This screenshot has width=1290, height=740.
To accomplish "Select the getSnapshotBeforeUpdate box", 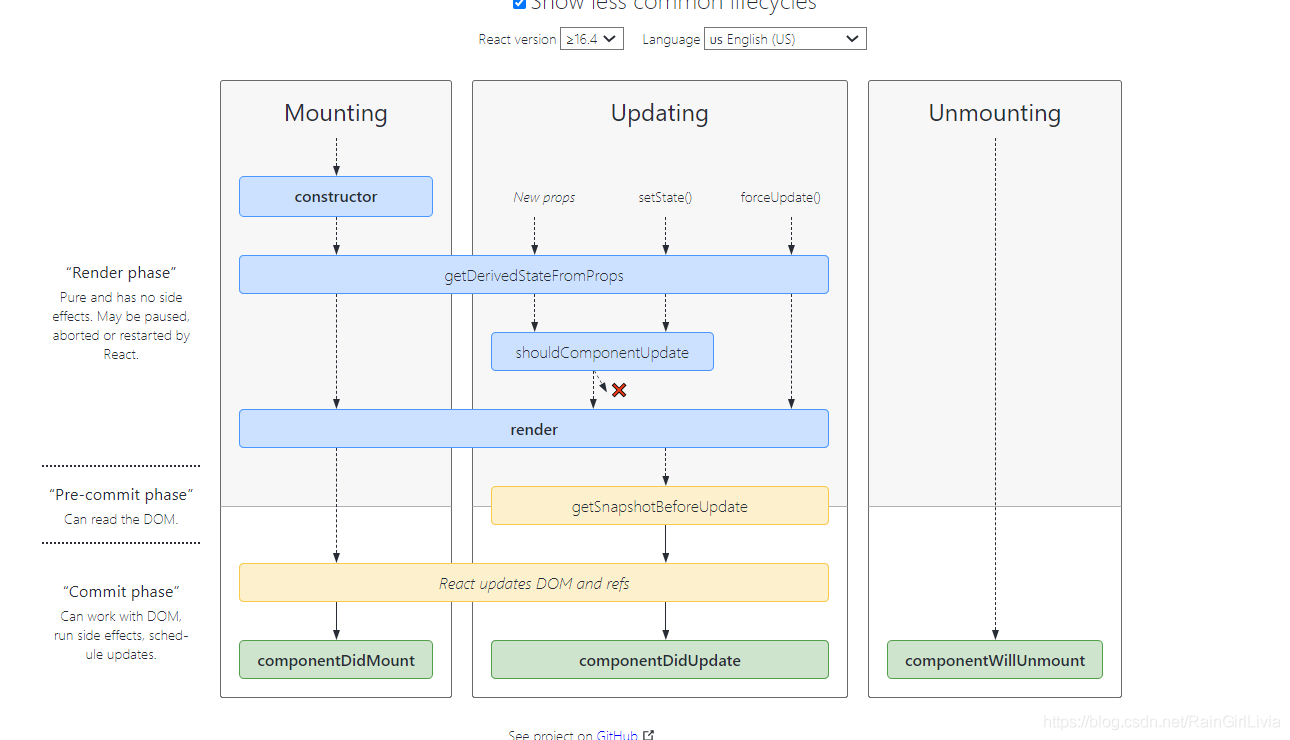I will click(x=659, y=506).
